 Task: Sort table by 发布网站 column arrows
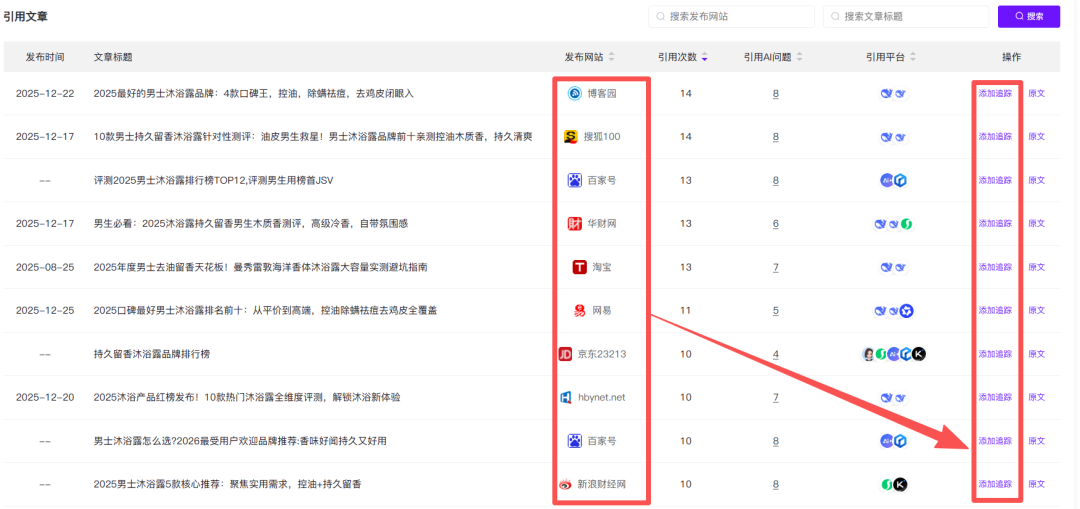(612, 57)
